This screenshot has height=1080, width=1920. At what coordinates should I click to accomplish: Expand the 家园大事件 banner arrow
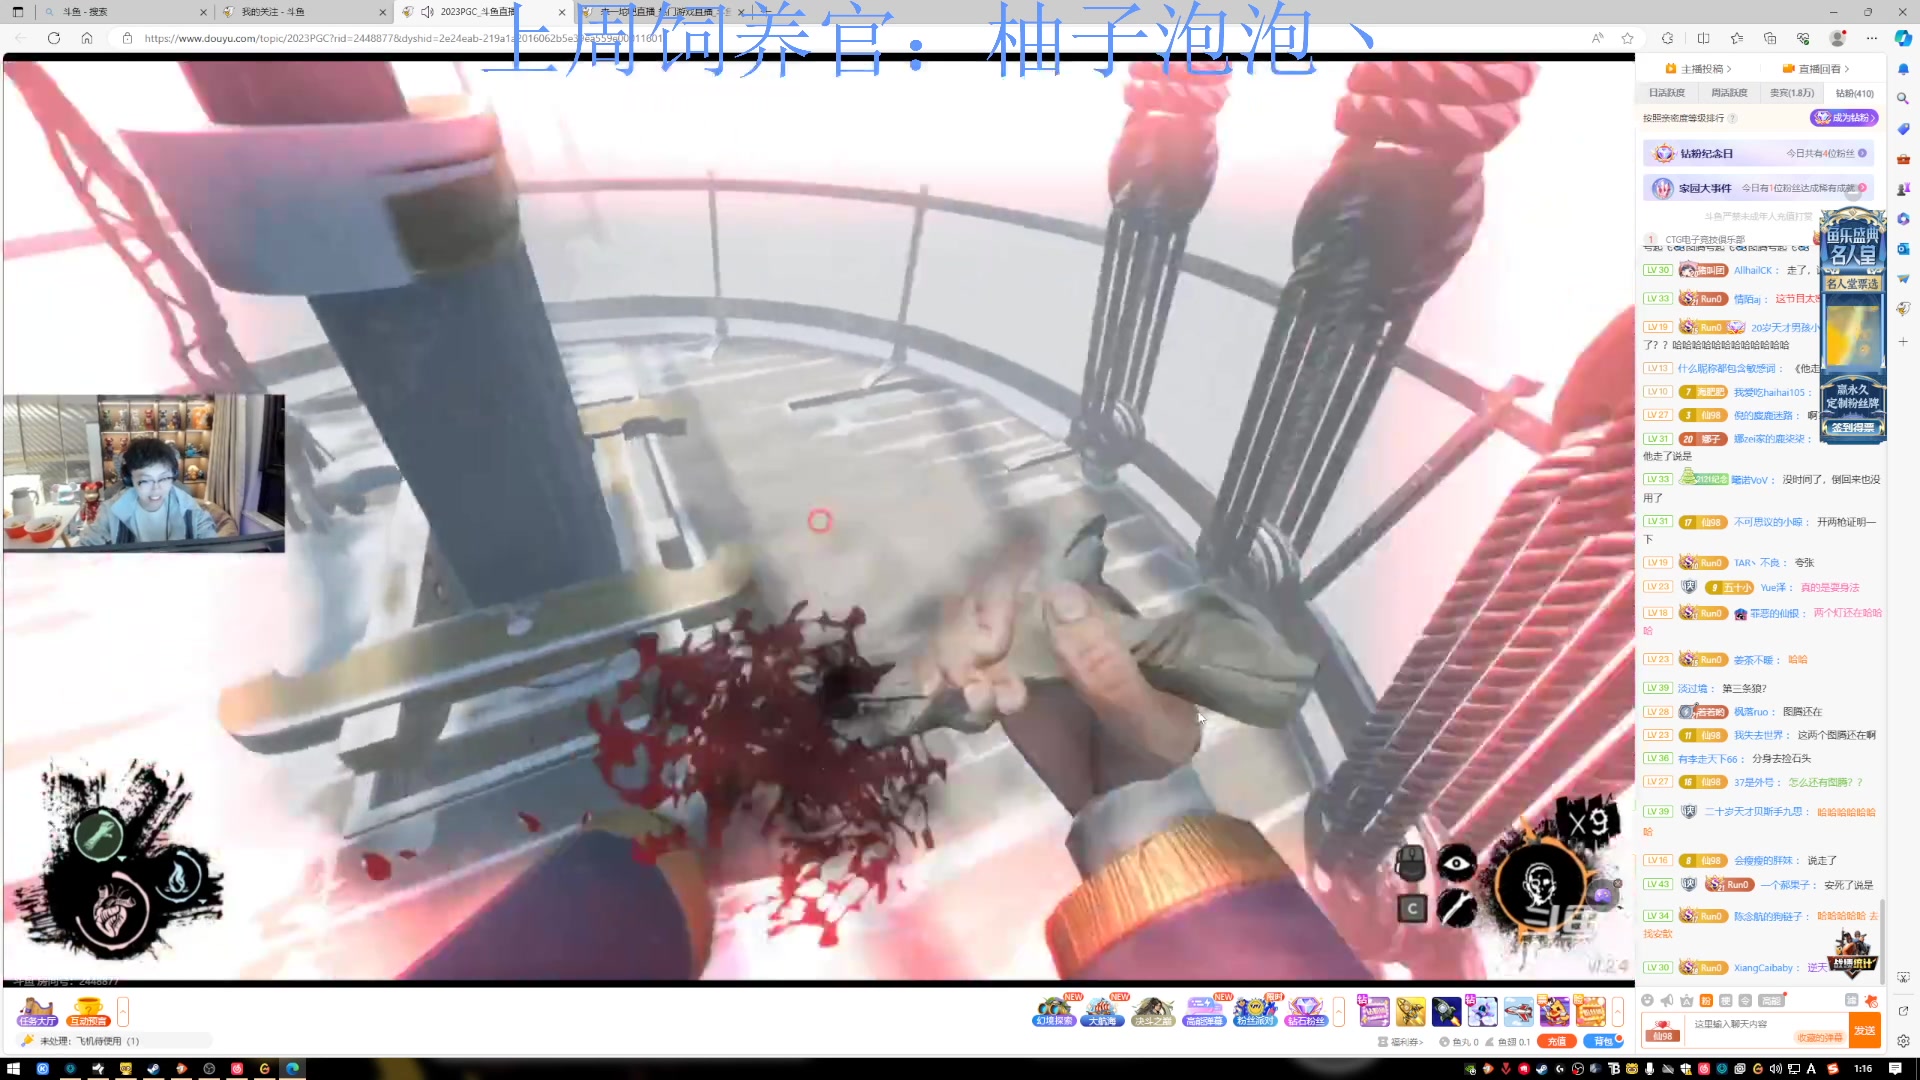pos(1862,188)
